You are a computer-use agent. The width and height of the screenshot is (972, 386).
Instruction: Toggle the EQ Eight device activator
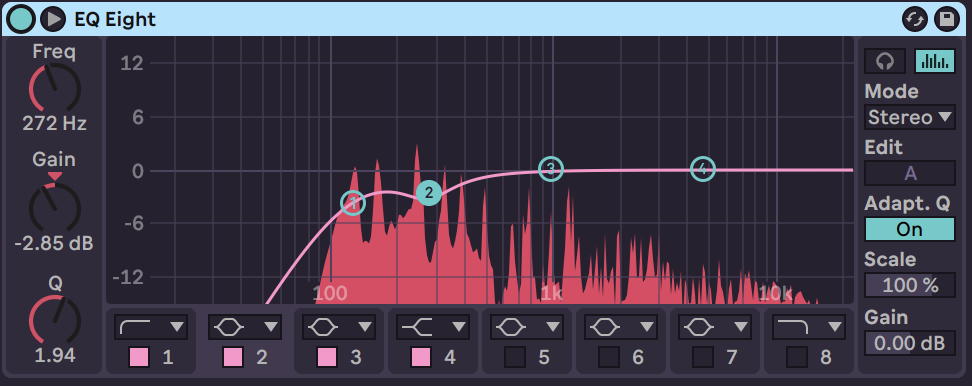coord(22,19)
